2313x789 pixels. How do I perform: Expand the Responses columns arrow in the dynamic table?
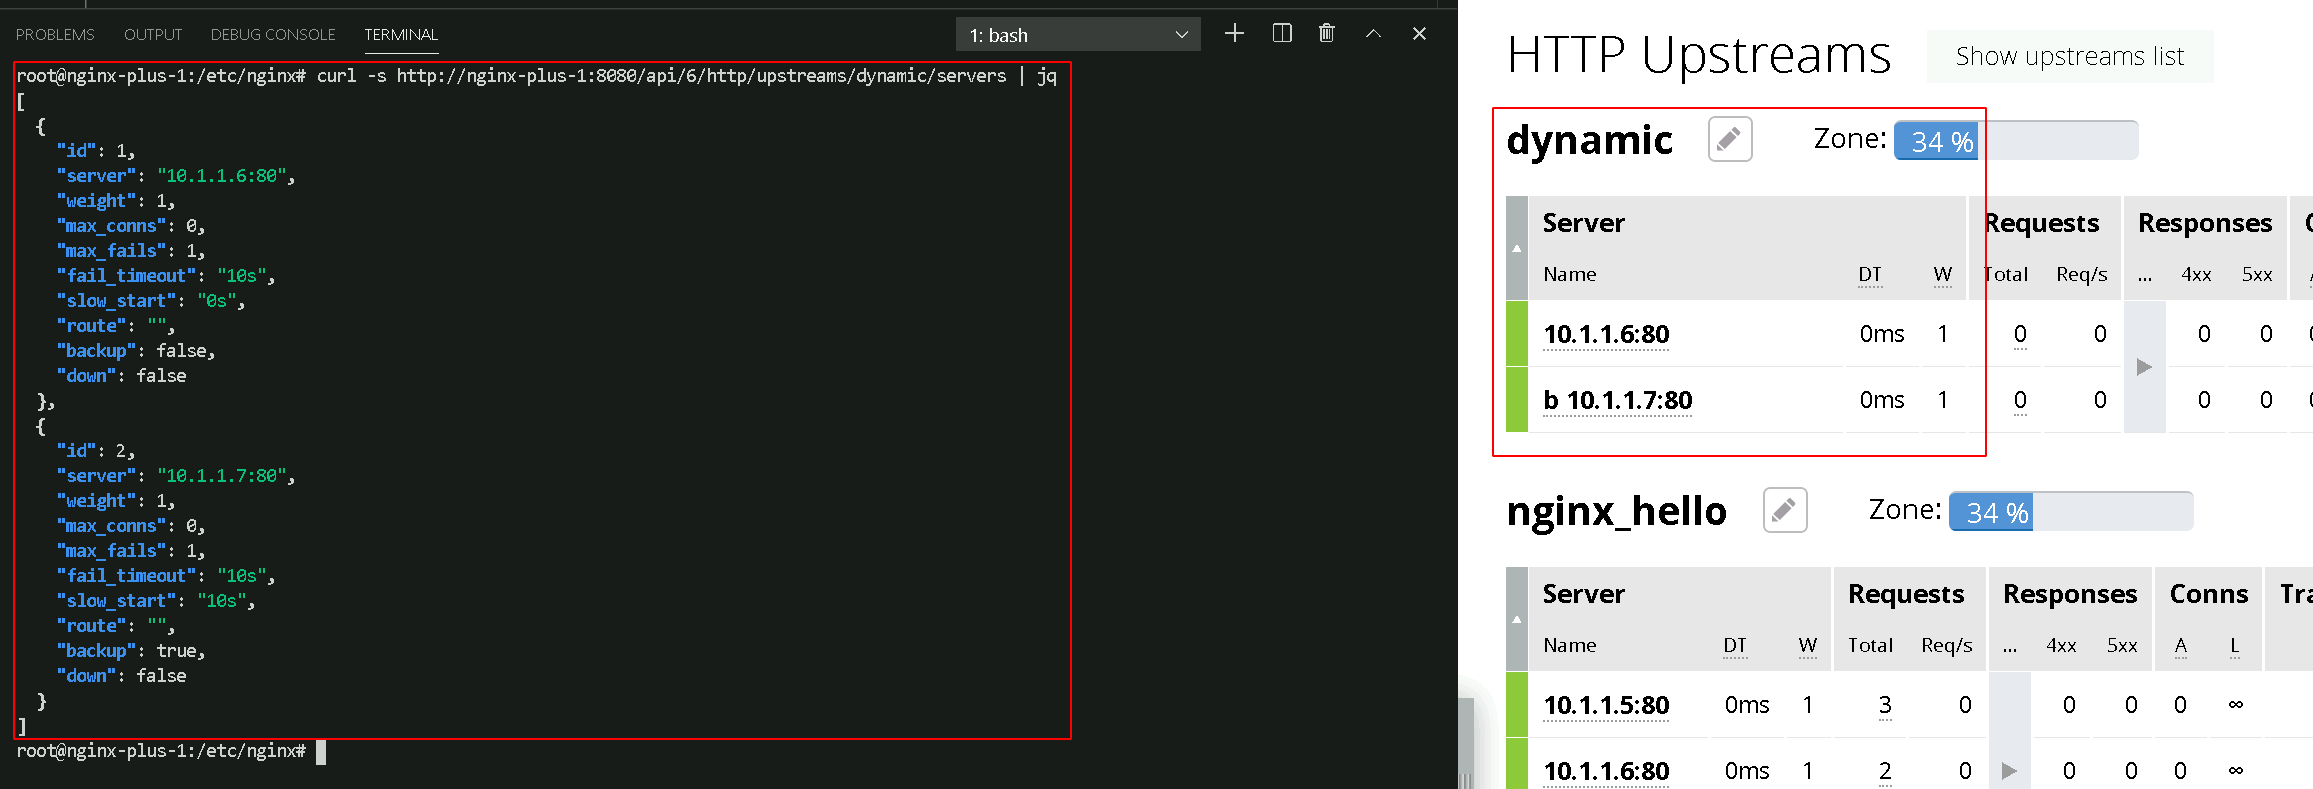pos(2144,367)
